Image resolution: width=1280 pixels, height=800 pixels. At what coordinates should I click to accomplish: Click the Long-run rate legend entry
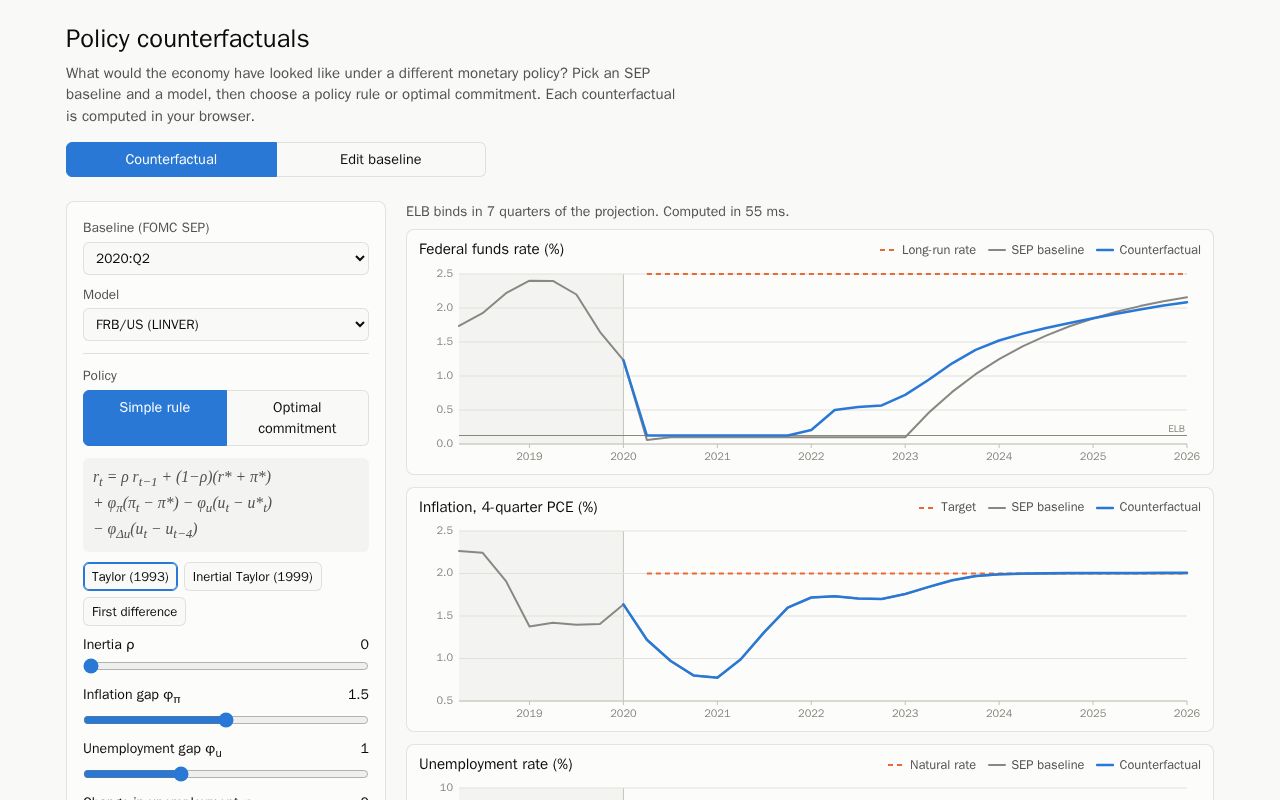coord(928,250)
